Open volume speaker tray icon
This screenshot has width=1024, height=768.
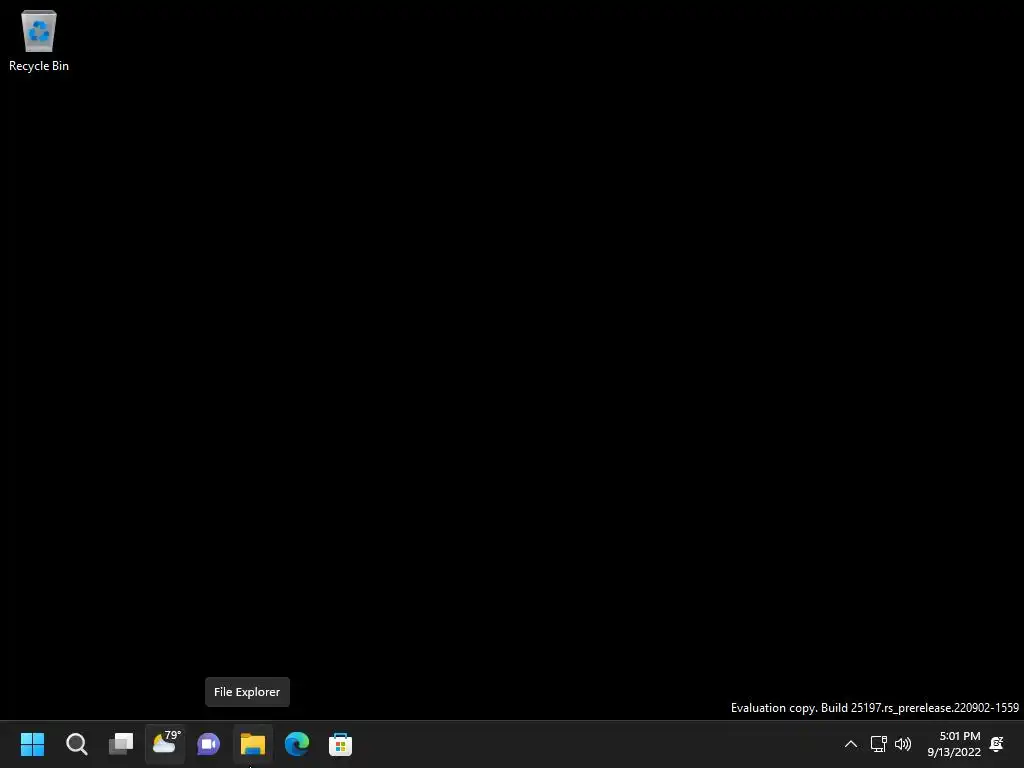point(903,744)
